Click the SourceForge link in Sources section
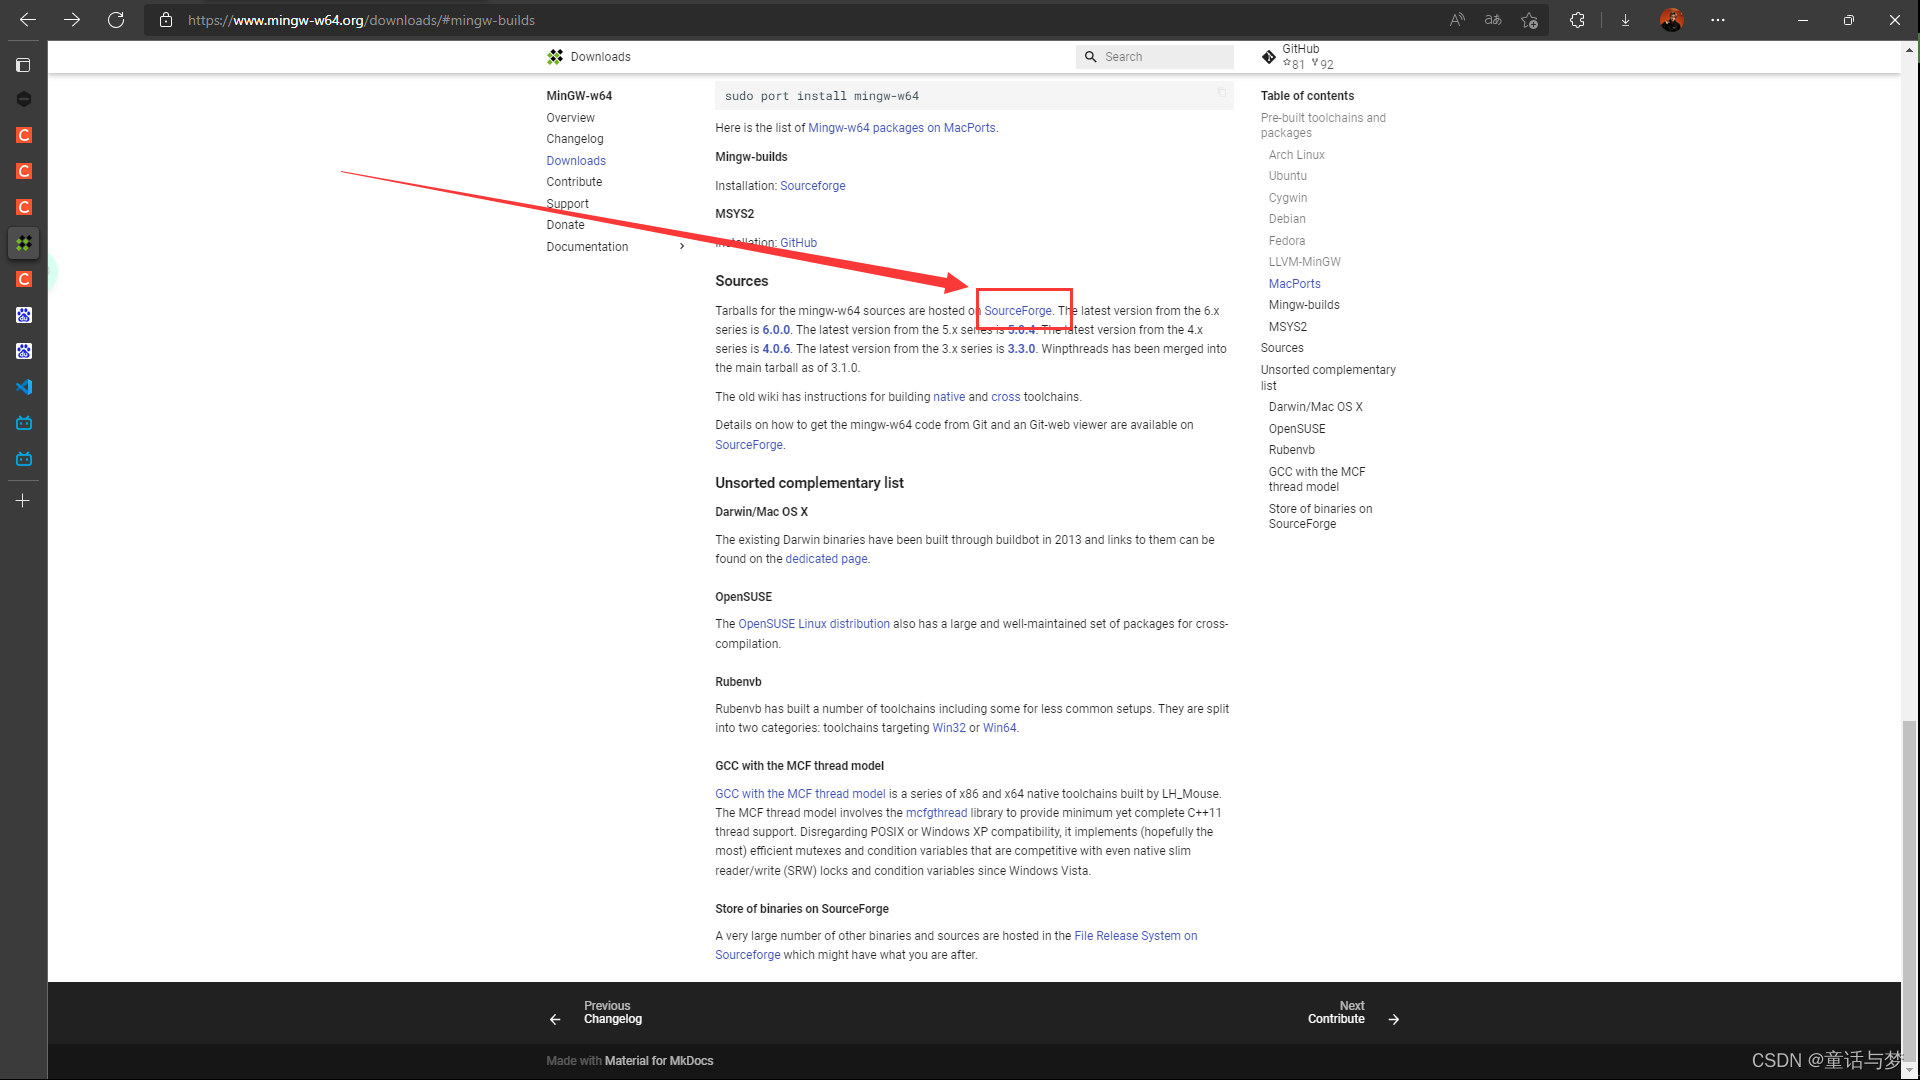This screenshot has height=1080, width=1920. (x=1017, y=310)
